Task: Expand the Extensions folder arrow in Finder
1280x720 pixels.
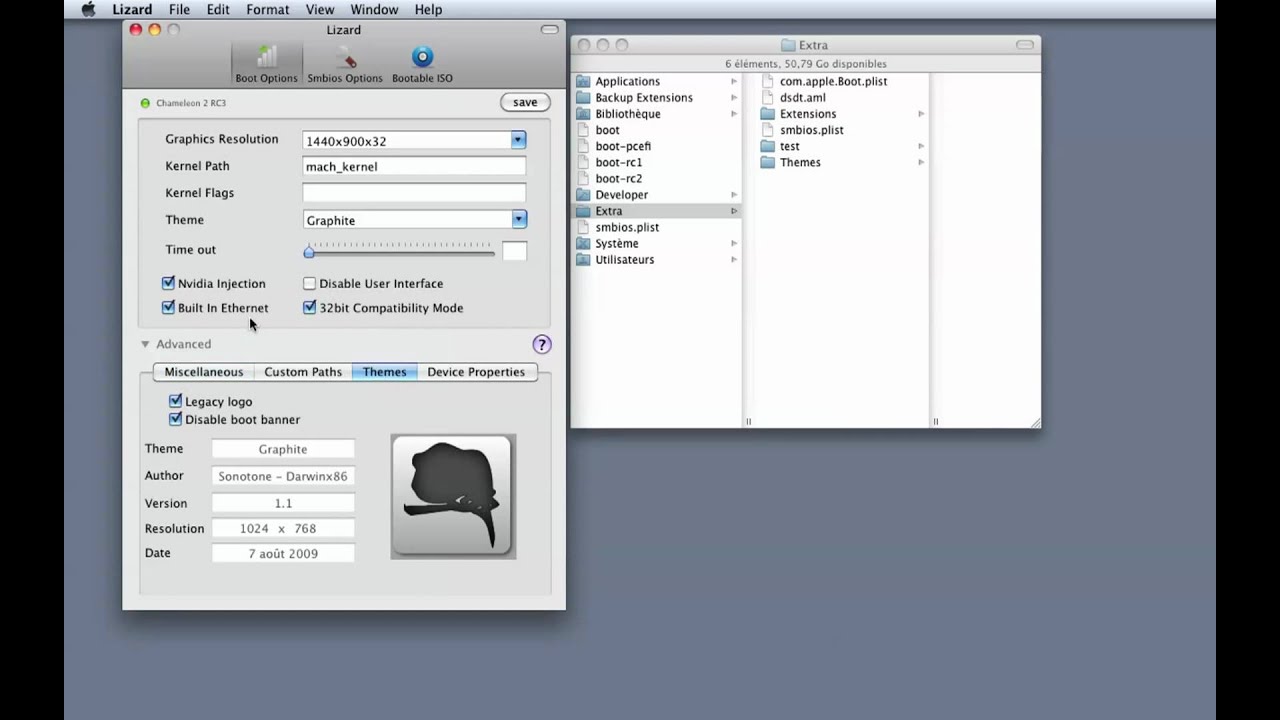Action: tap(921, 114)
